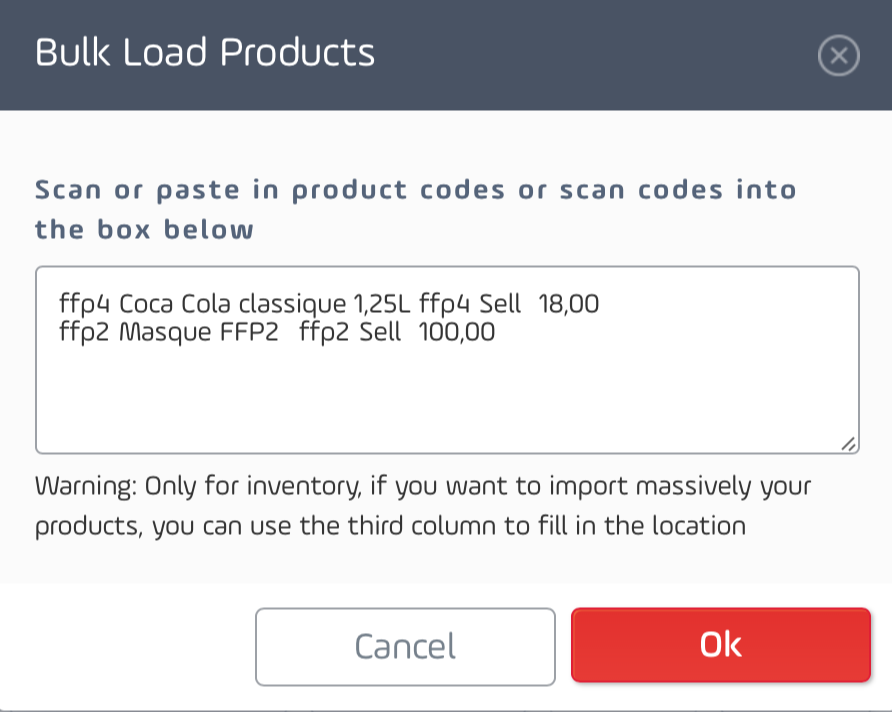Click the 18,00 value in the text box
The height and width of the screenshot is (712, 892).
click(x=568, y=304)
